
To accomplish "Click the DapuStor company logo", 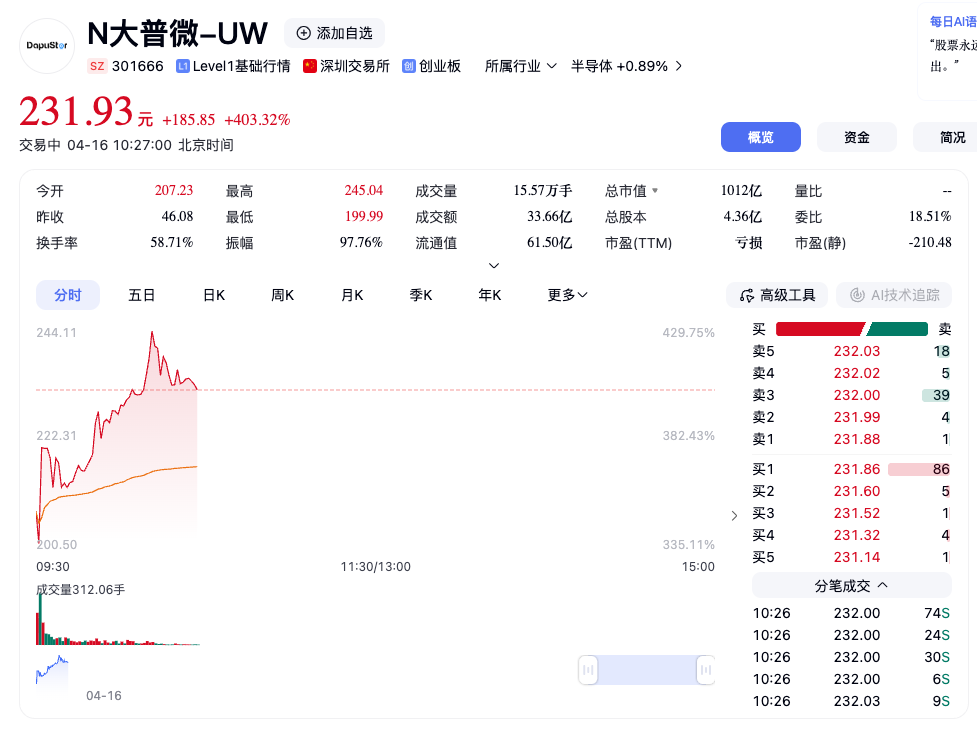I will 46,47.
